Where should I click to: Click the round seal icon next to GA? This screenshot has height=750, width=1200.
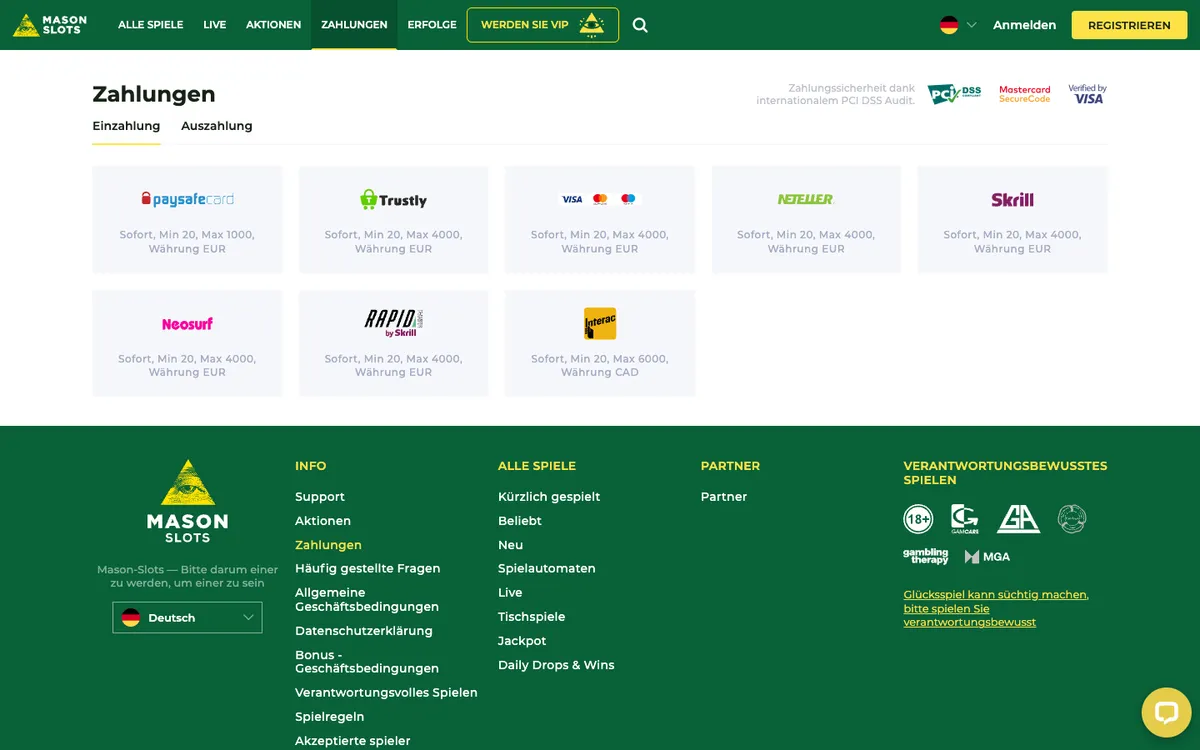(x=1072, y=519)
